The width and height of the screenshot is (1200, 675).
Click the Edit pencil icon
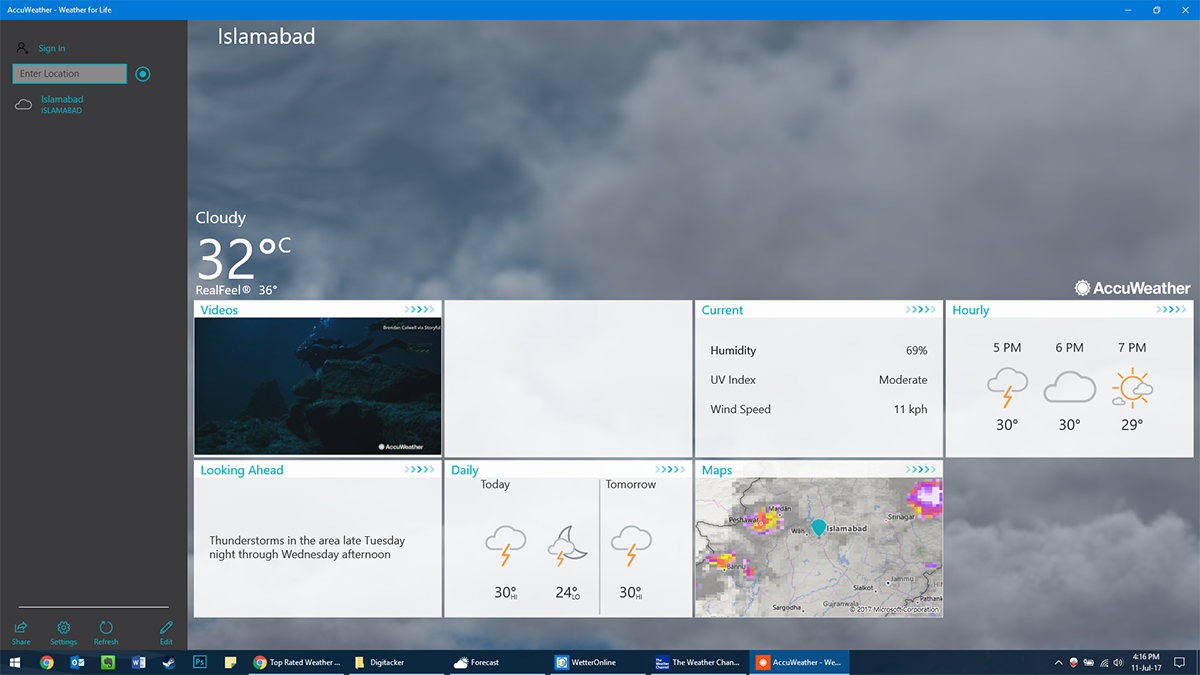click(166, 627)
